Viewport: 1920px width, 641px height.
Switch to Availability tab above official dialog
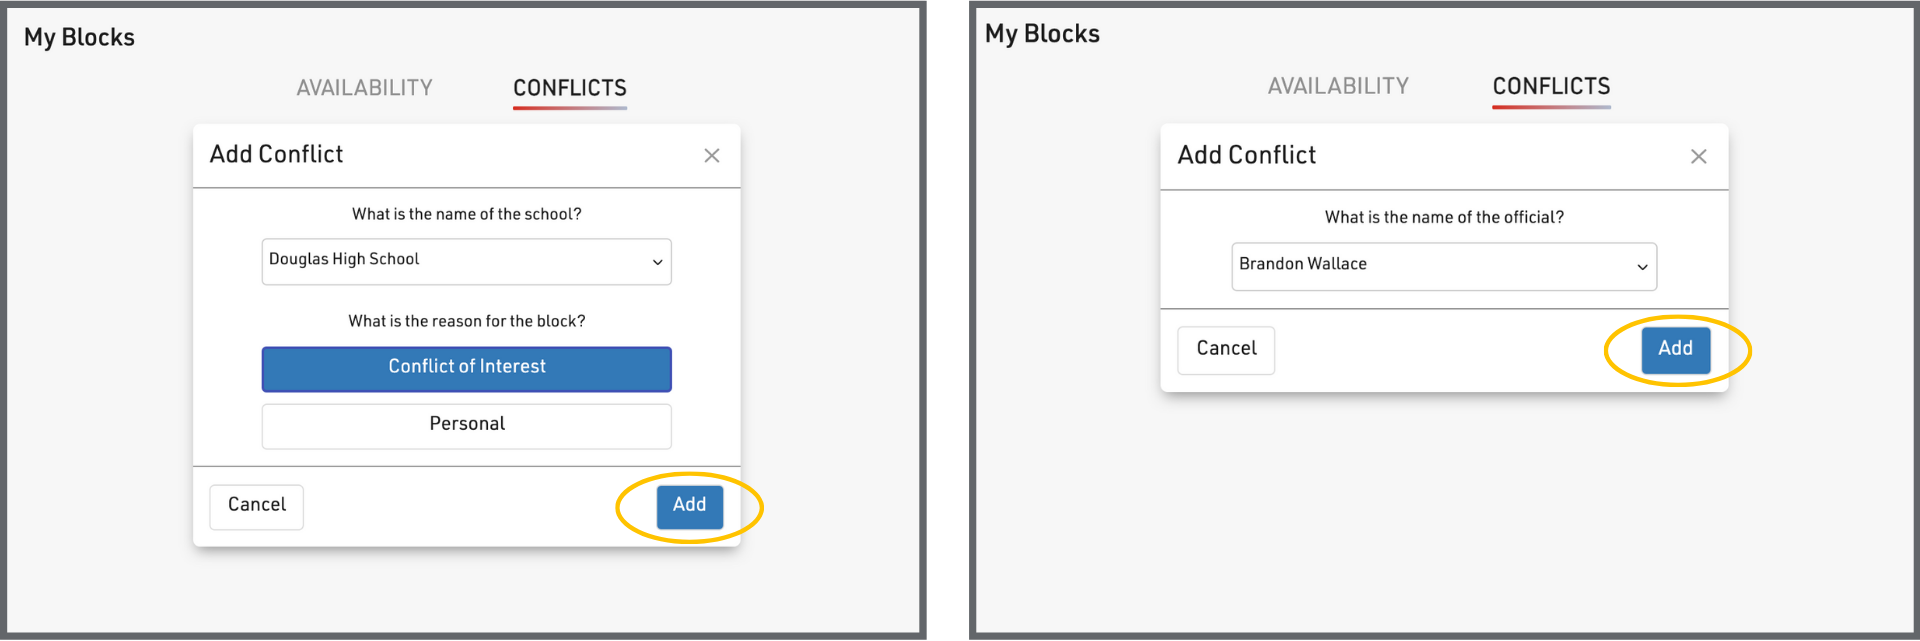(x=1338, y=86)
